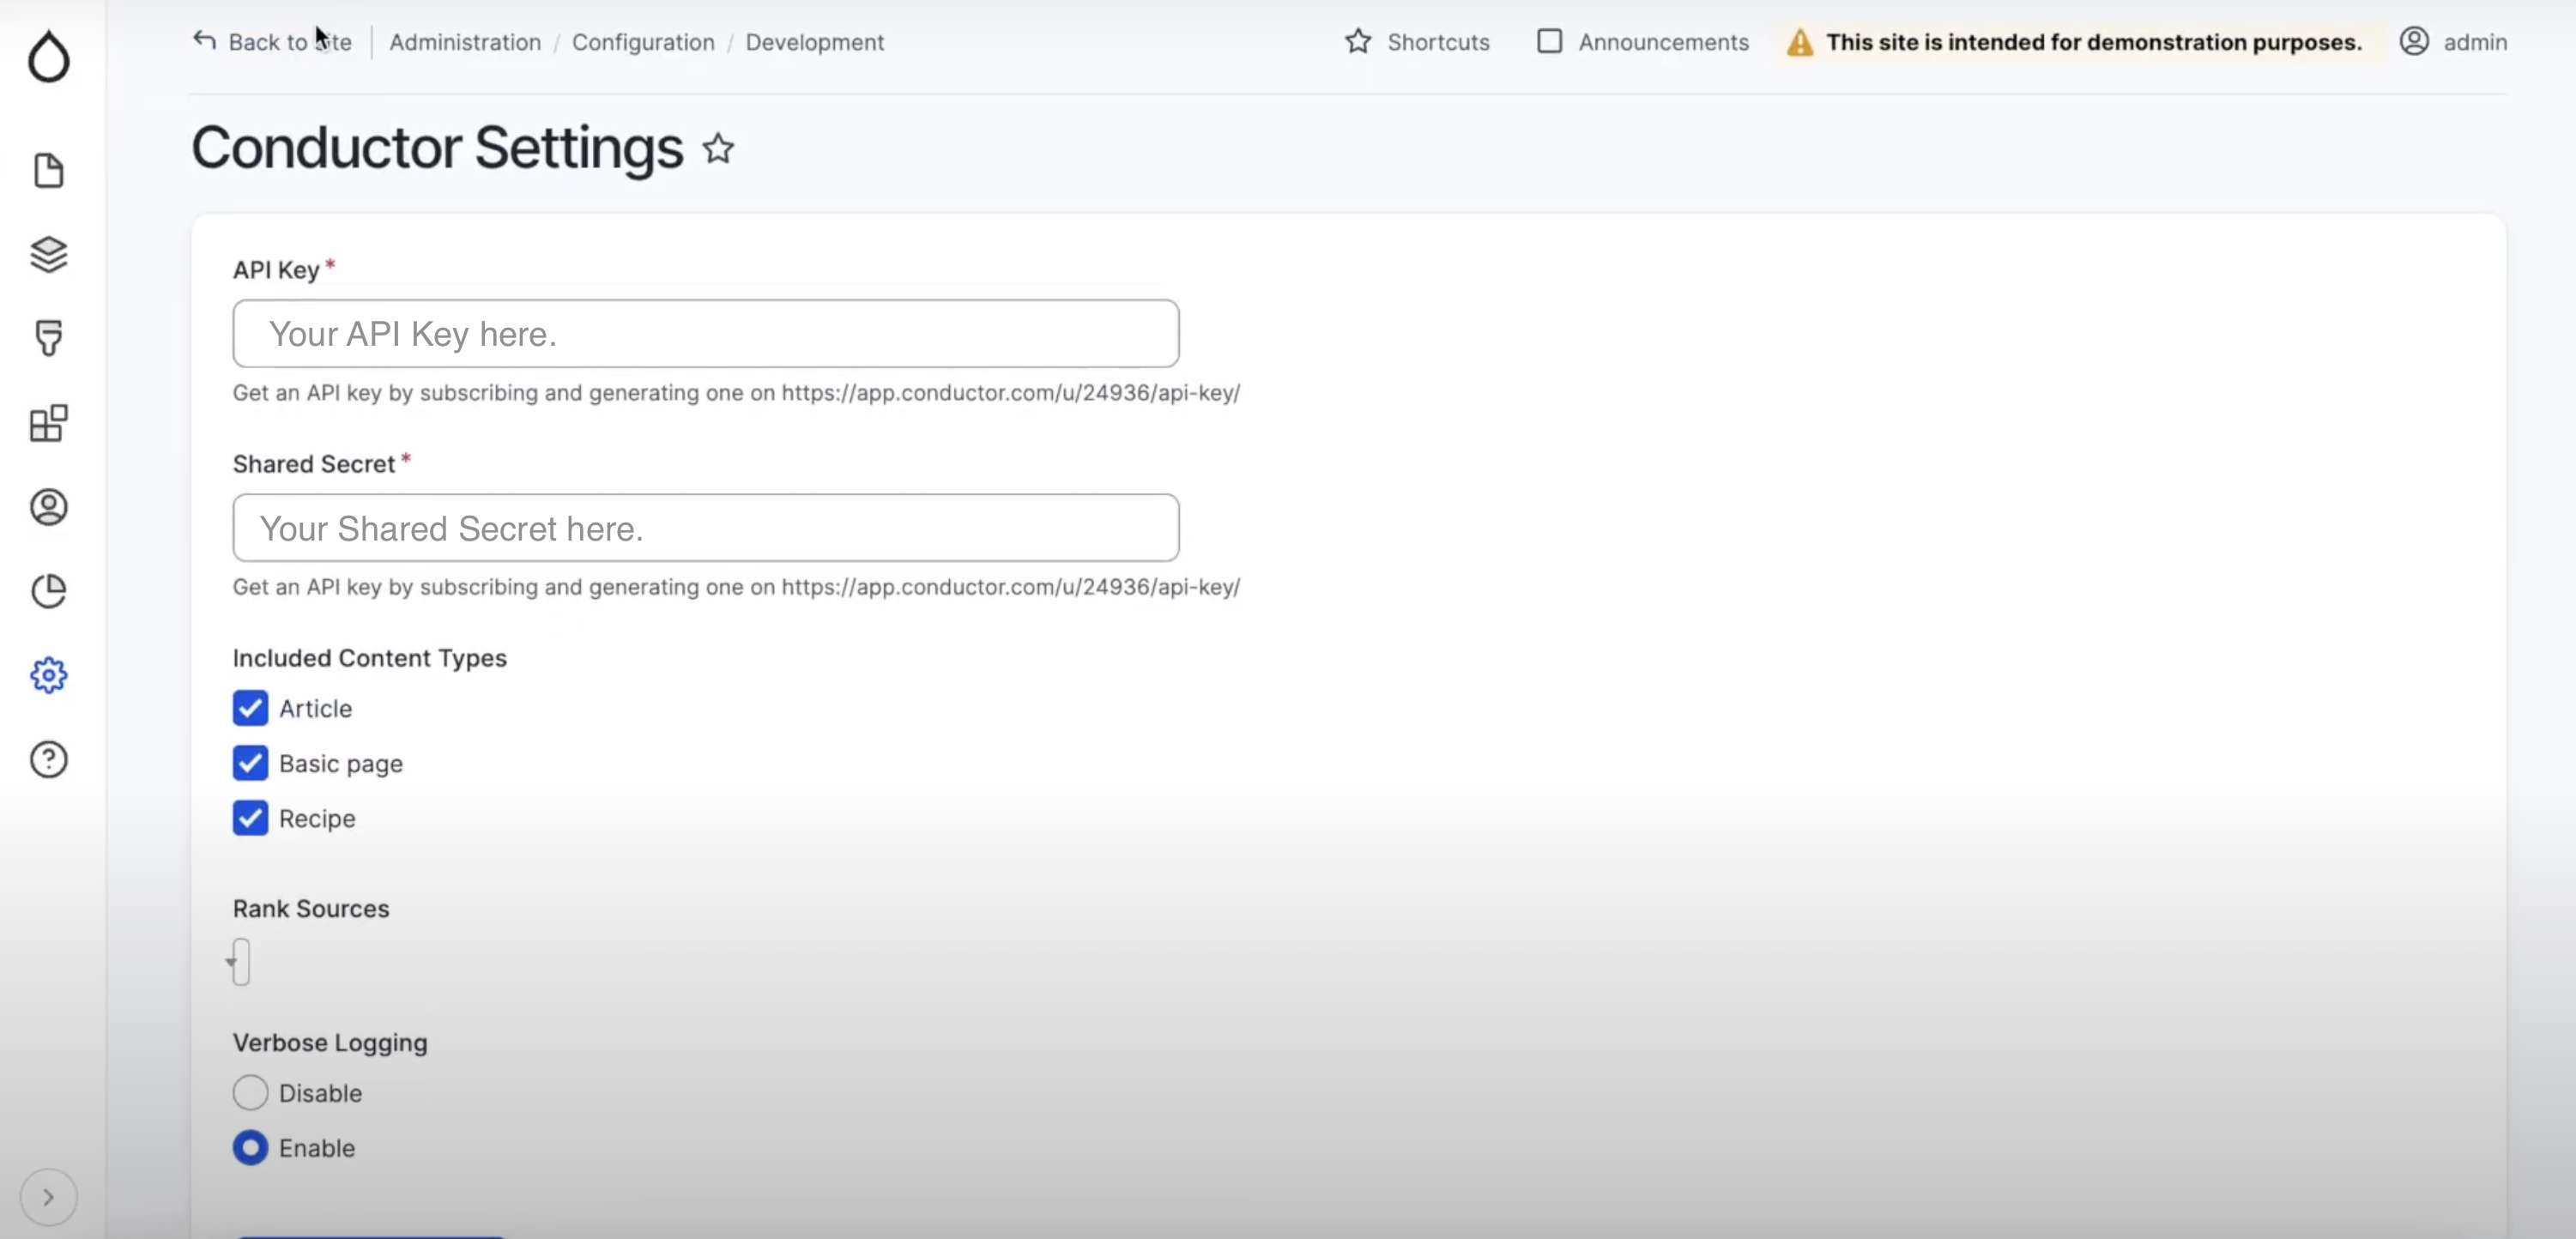Viewport: 2576px width, 1239px height.
Task: Focus the API Key input field
Action: click(x=706, y=333)
